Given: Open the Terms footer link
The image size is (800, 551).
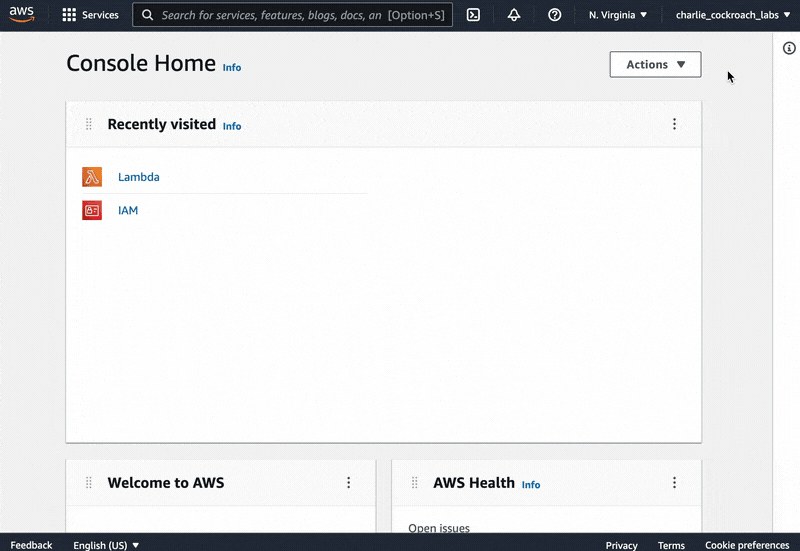Looking at the screenshot, I should pos(671,545).
